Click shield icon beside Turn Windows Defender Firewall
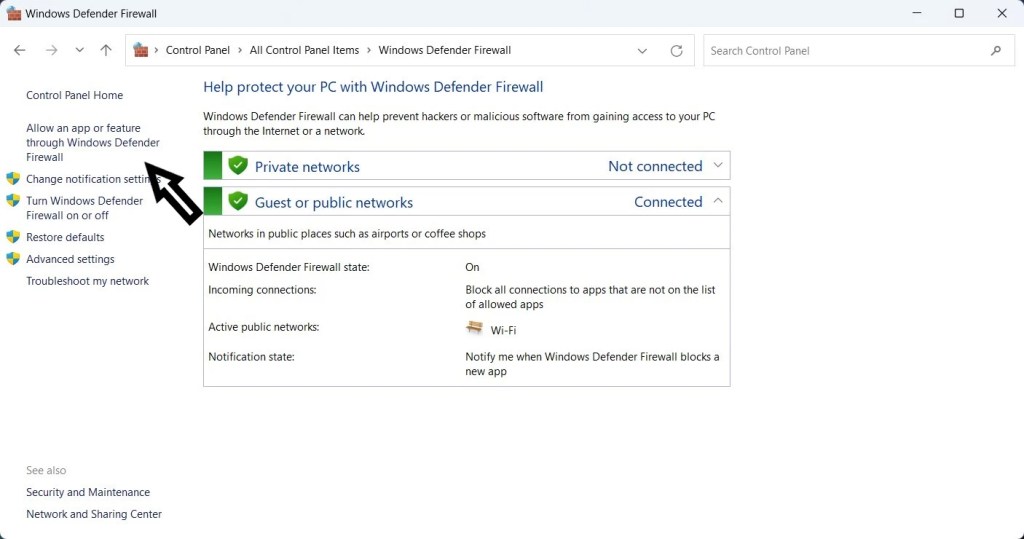The width and height of the screenshot is (1024, 539). pos(13,200)
